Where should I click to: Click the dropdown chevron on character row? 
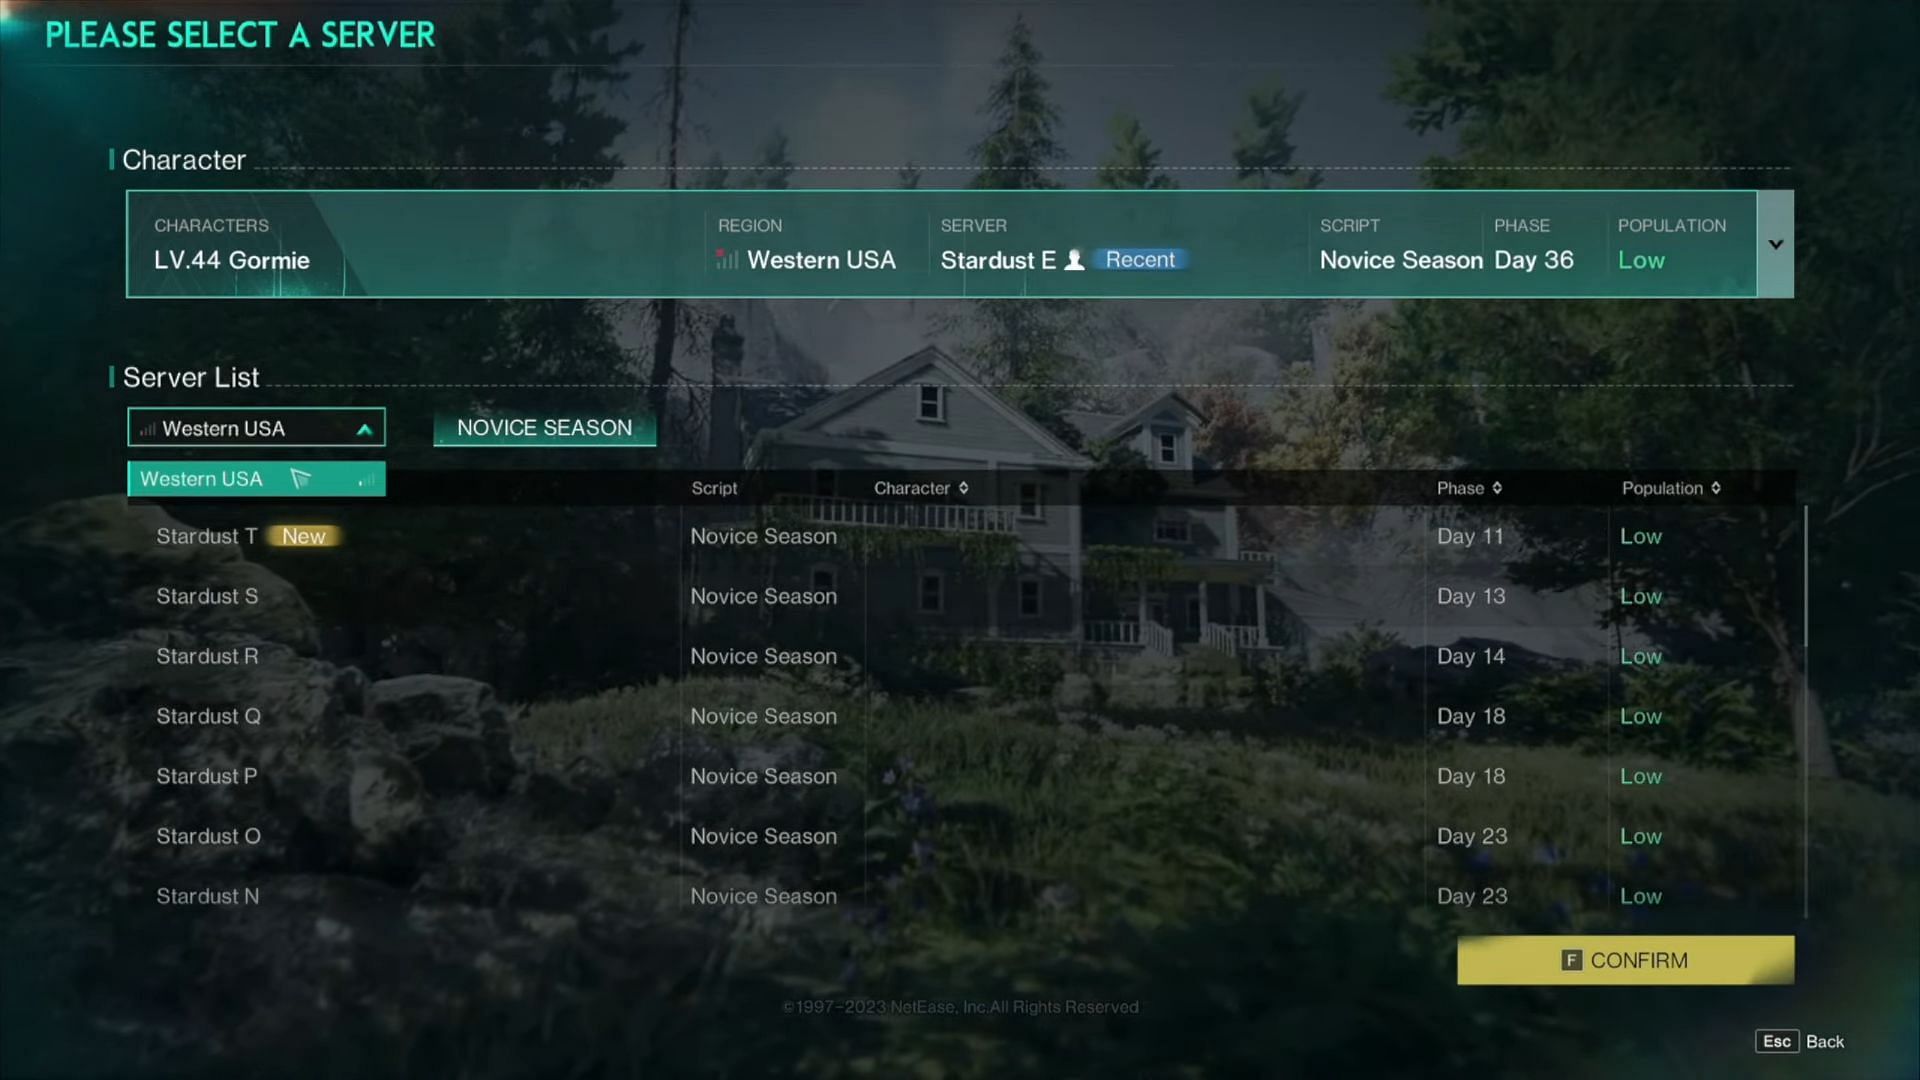click(x=1776, y=244)
